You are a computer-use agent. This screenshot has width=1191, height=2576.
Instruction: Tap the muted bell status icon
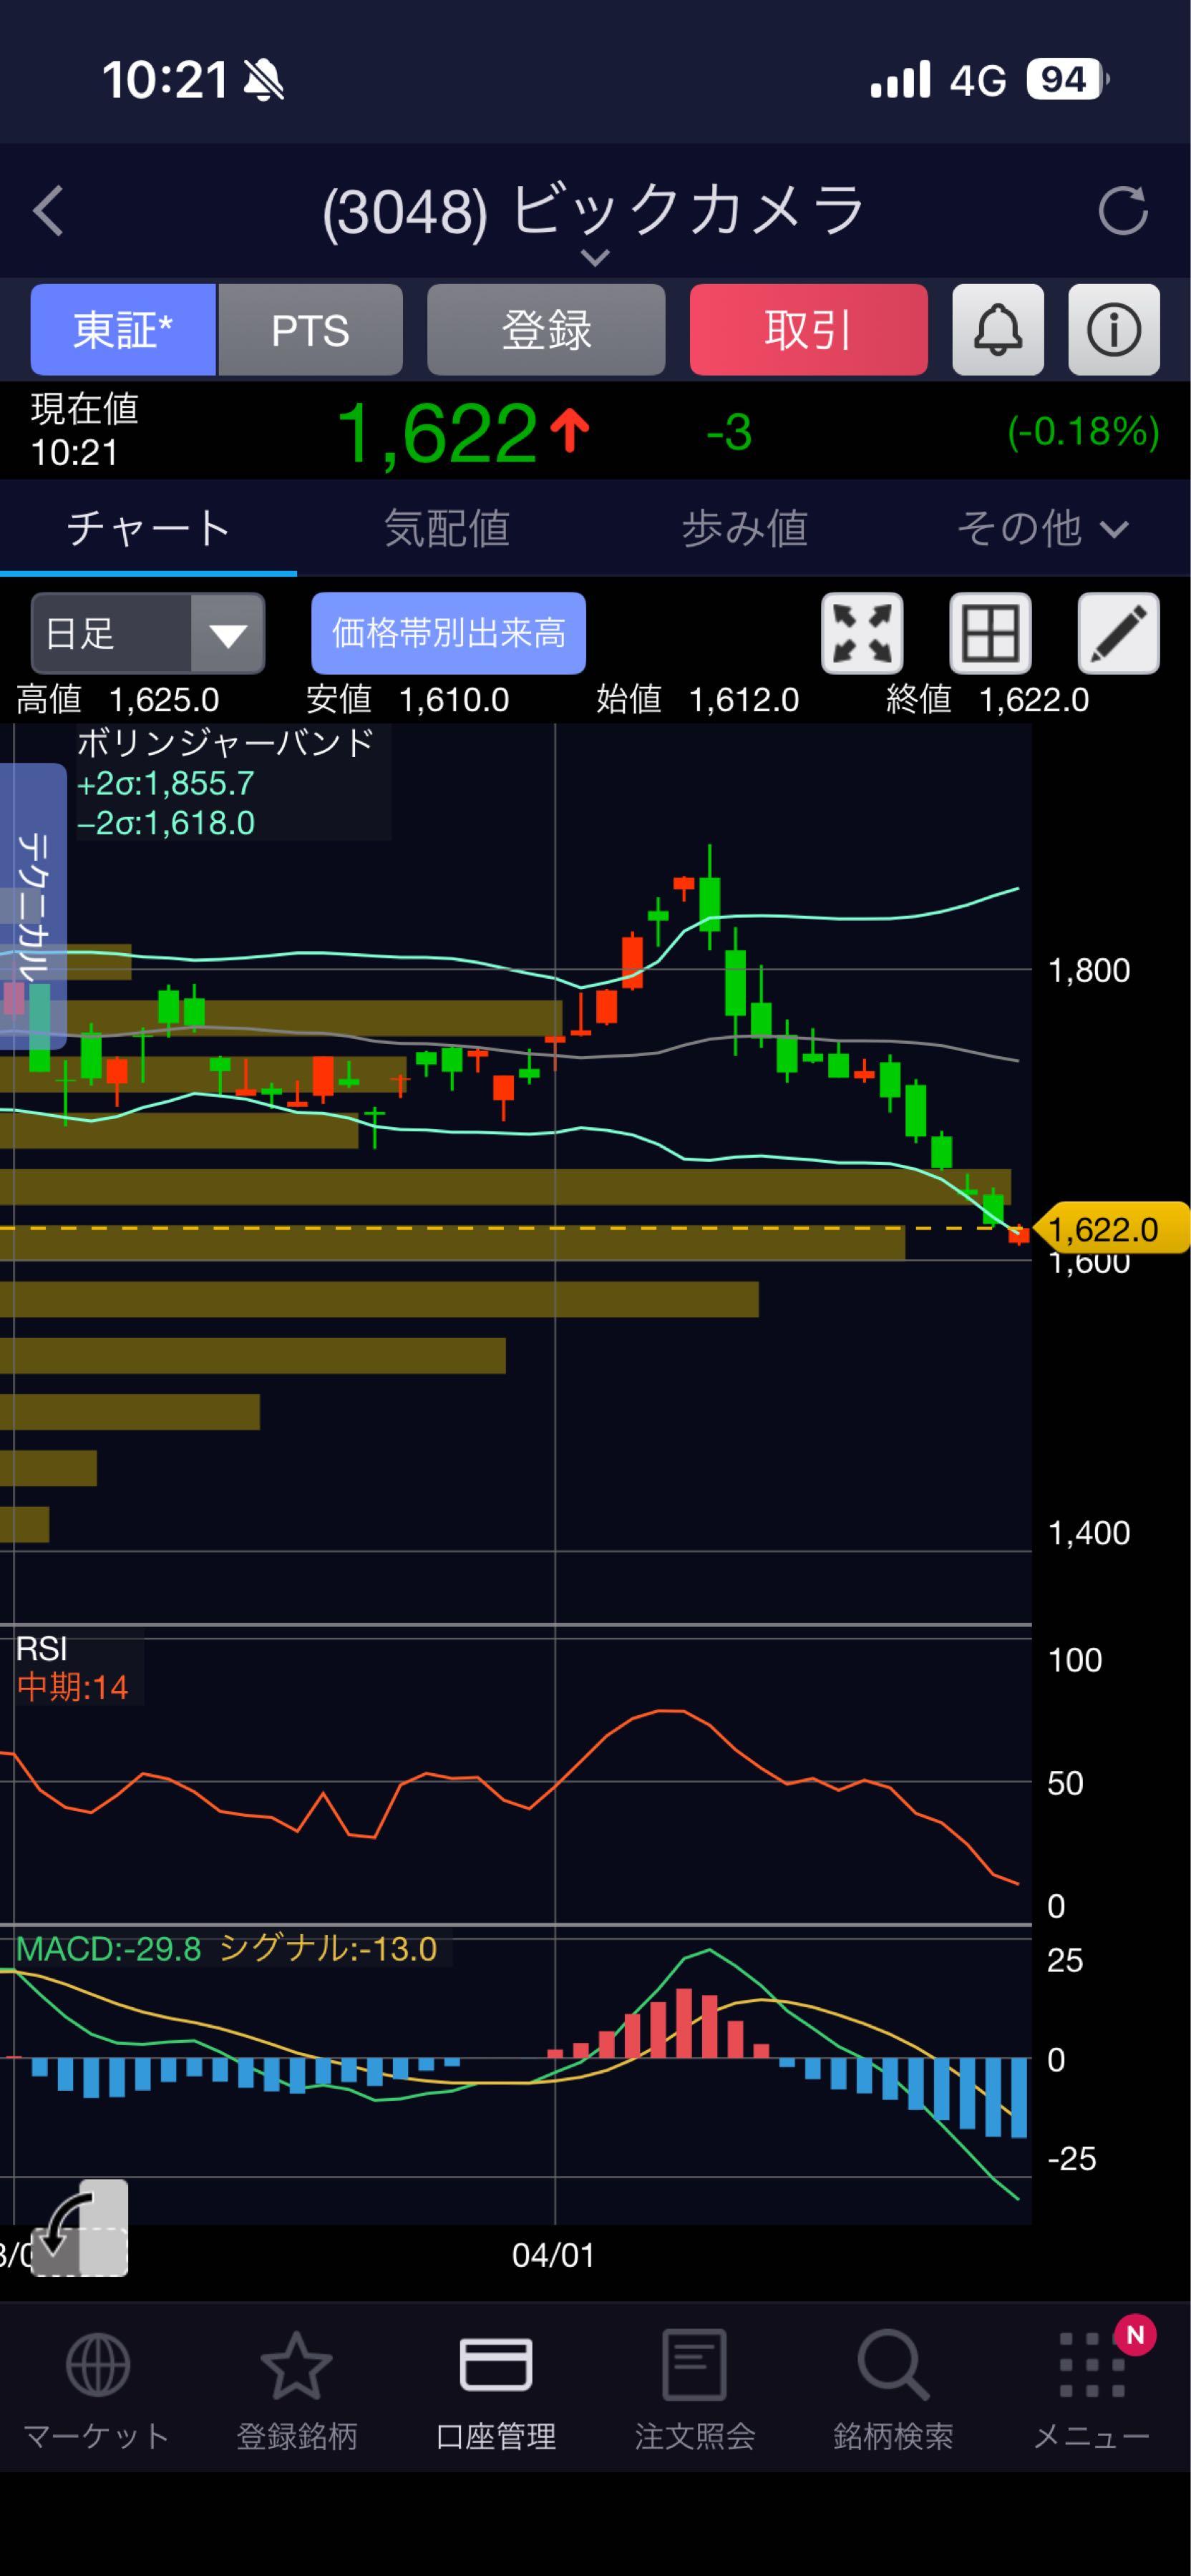tap(264, 80)
